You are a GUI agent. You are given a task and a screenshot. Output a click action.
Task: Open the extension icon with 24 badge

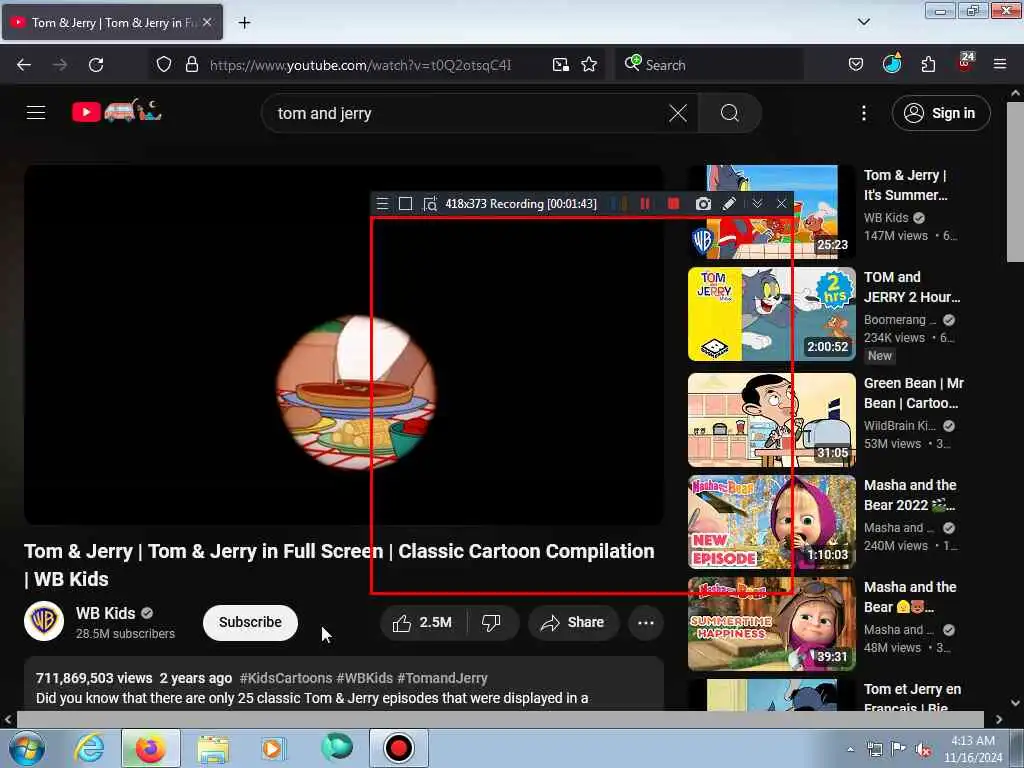965,63
